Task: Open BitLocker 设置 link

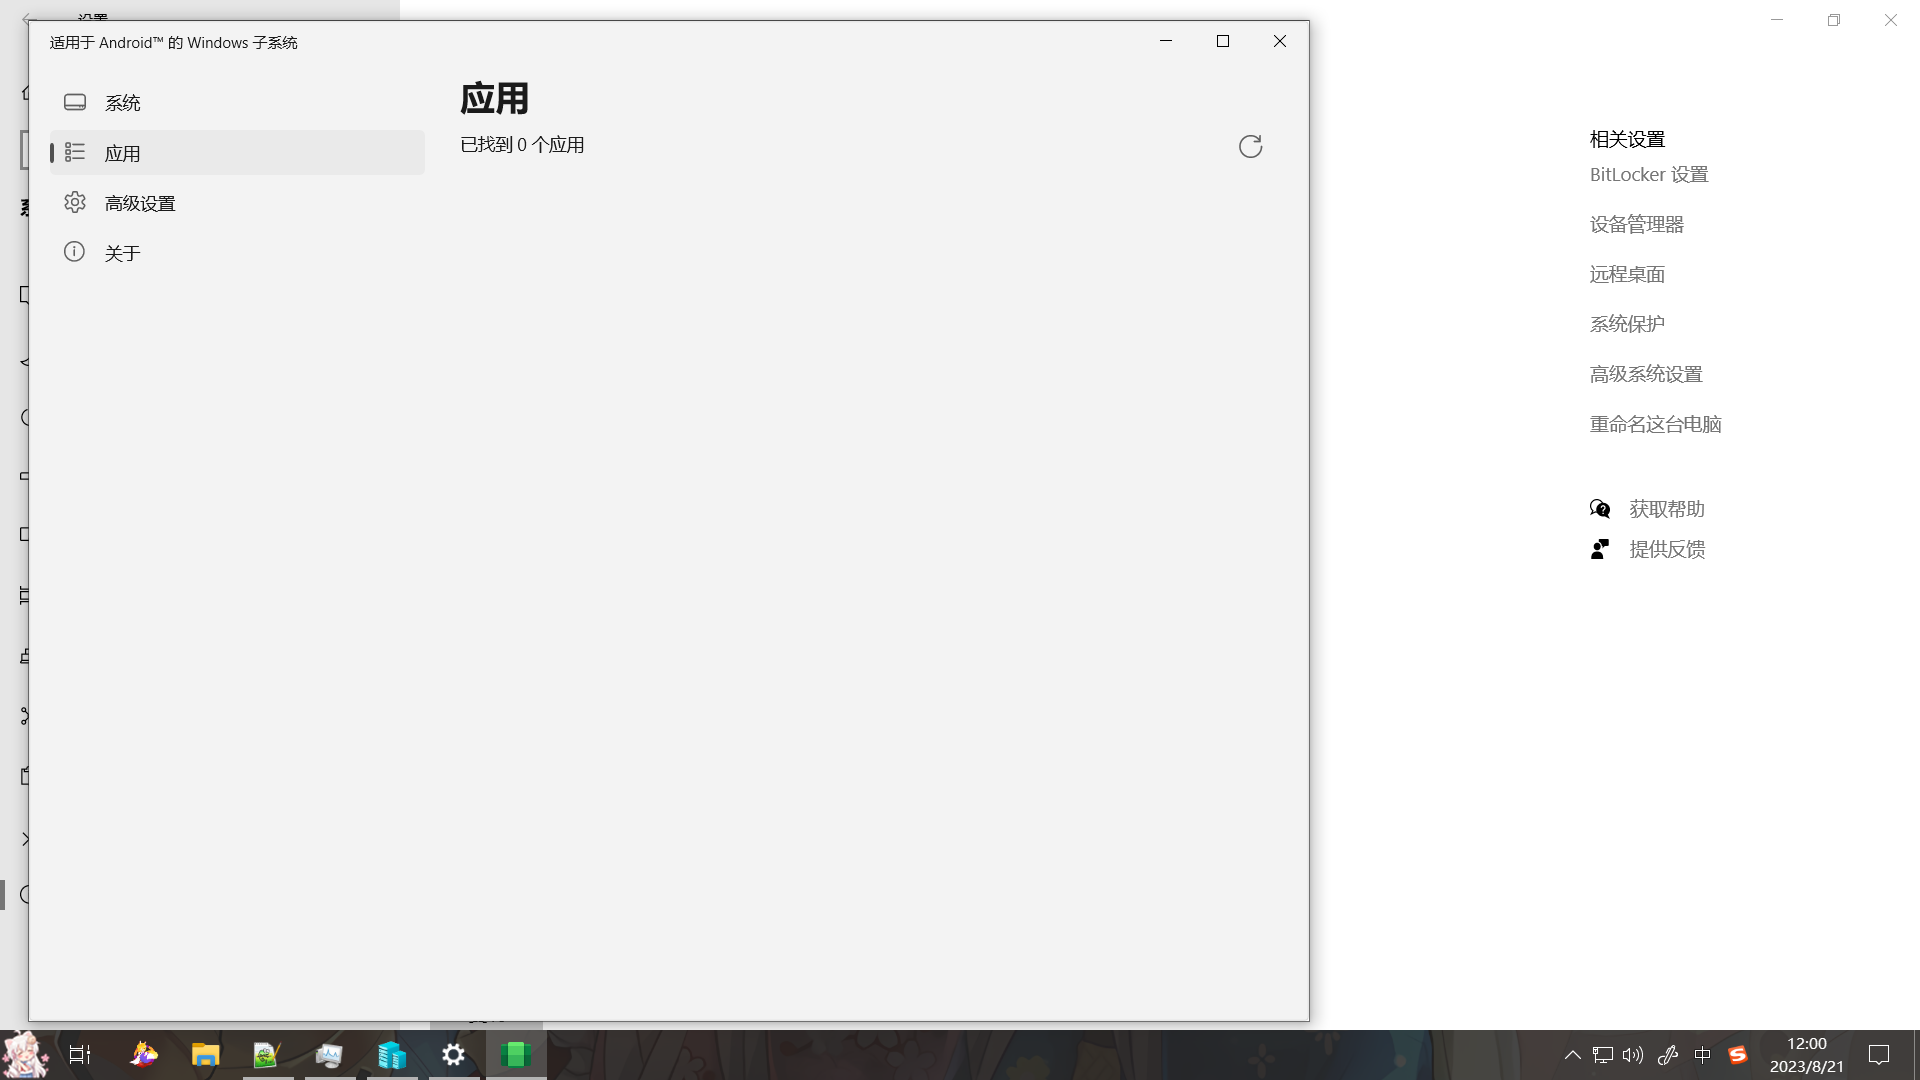Action: tap(1648, 175)
